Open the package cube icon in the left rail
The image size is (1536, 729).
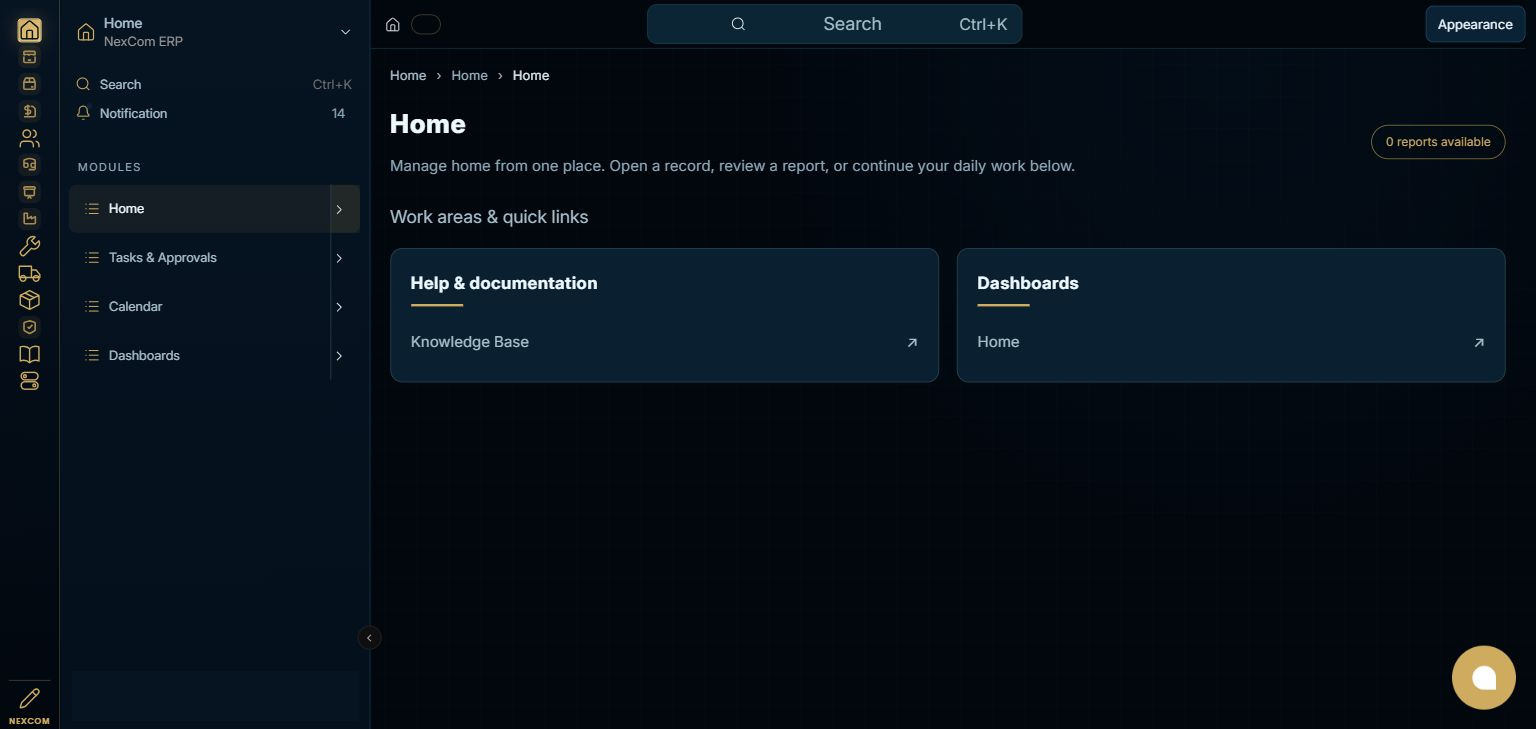pos(30,300)
